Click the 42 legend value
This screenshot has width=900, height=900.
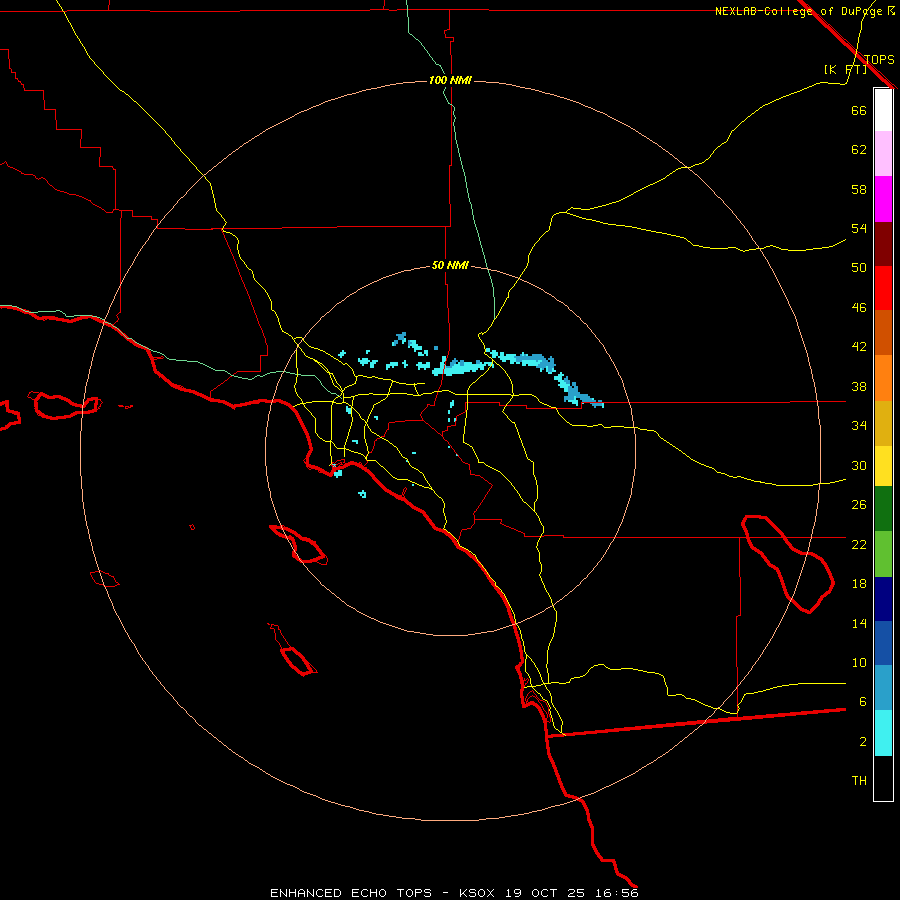(859, 347)
